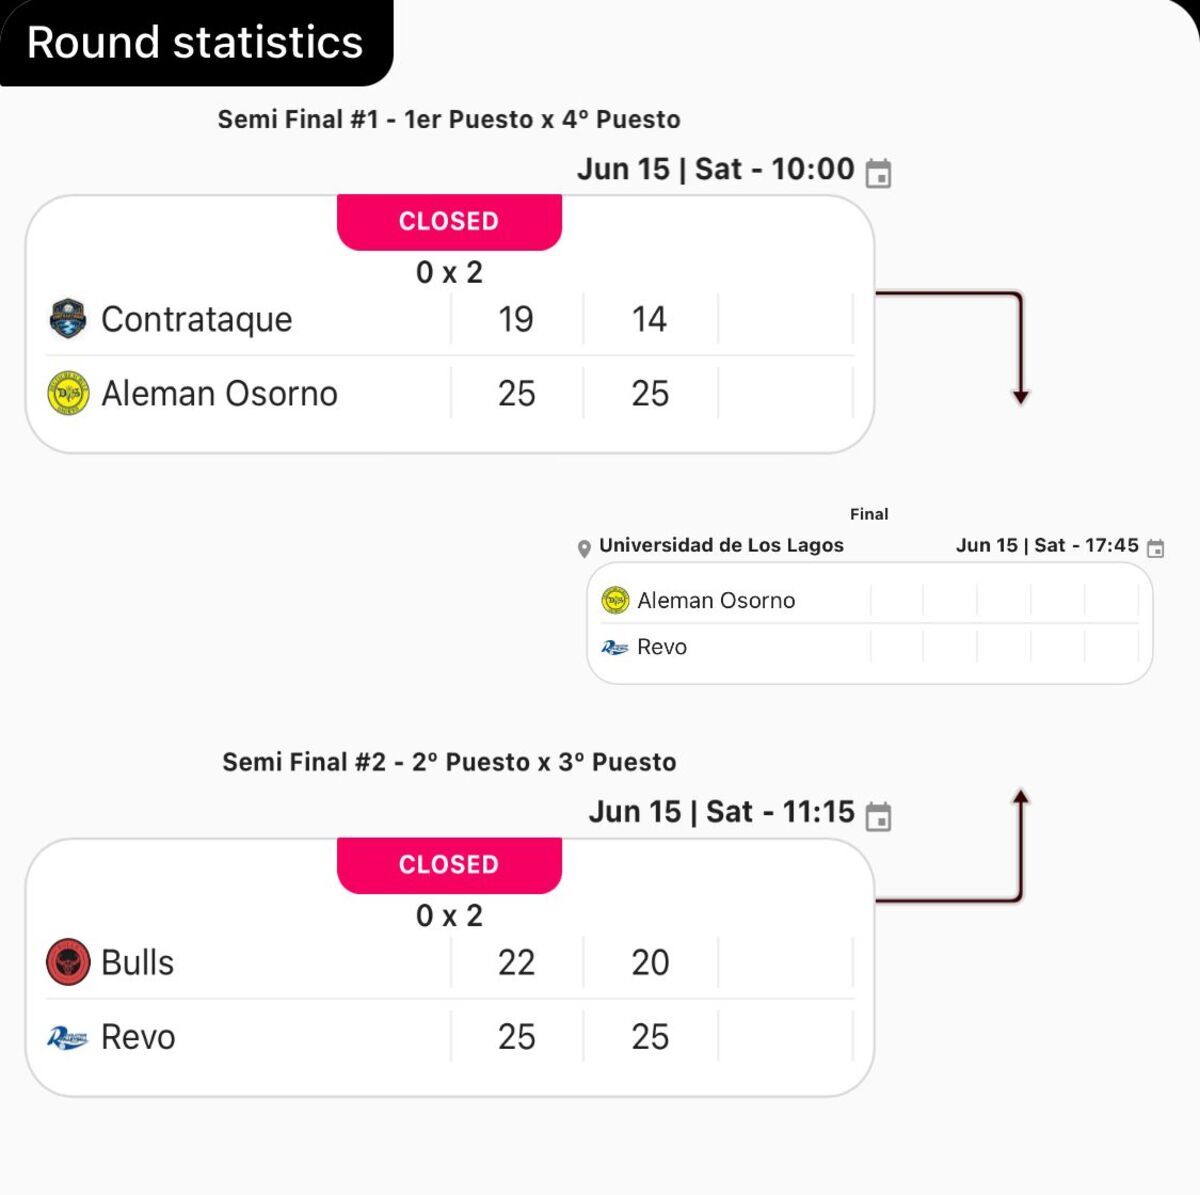1200x1195 pixels.
Task: Click the calendar icon beside Final 17:45 time
Action: click(x=1155, y=548)
